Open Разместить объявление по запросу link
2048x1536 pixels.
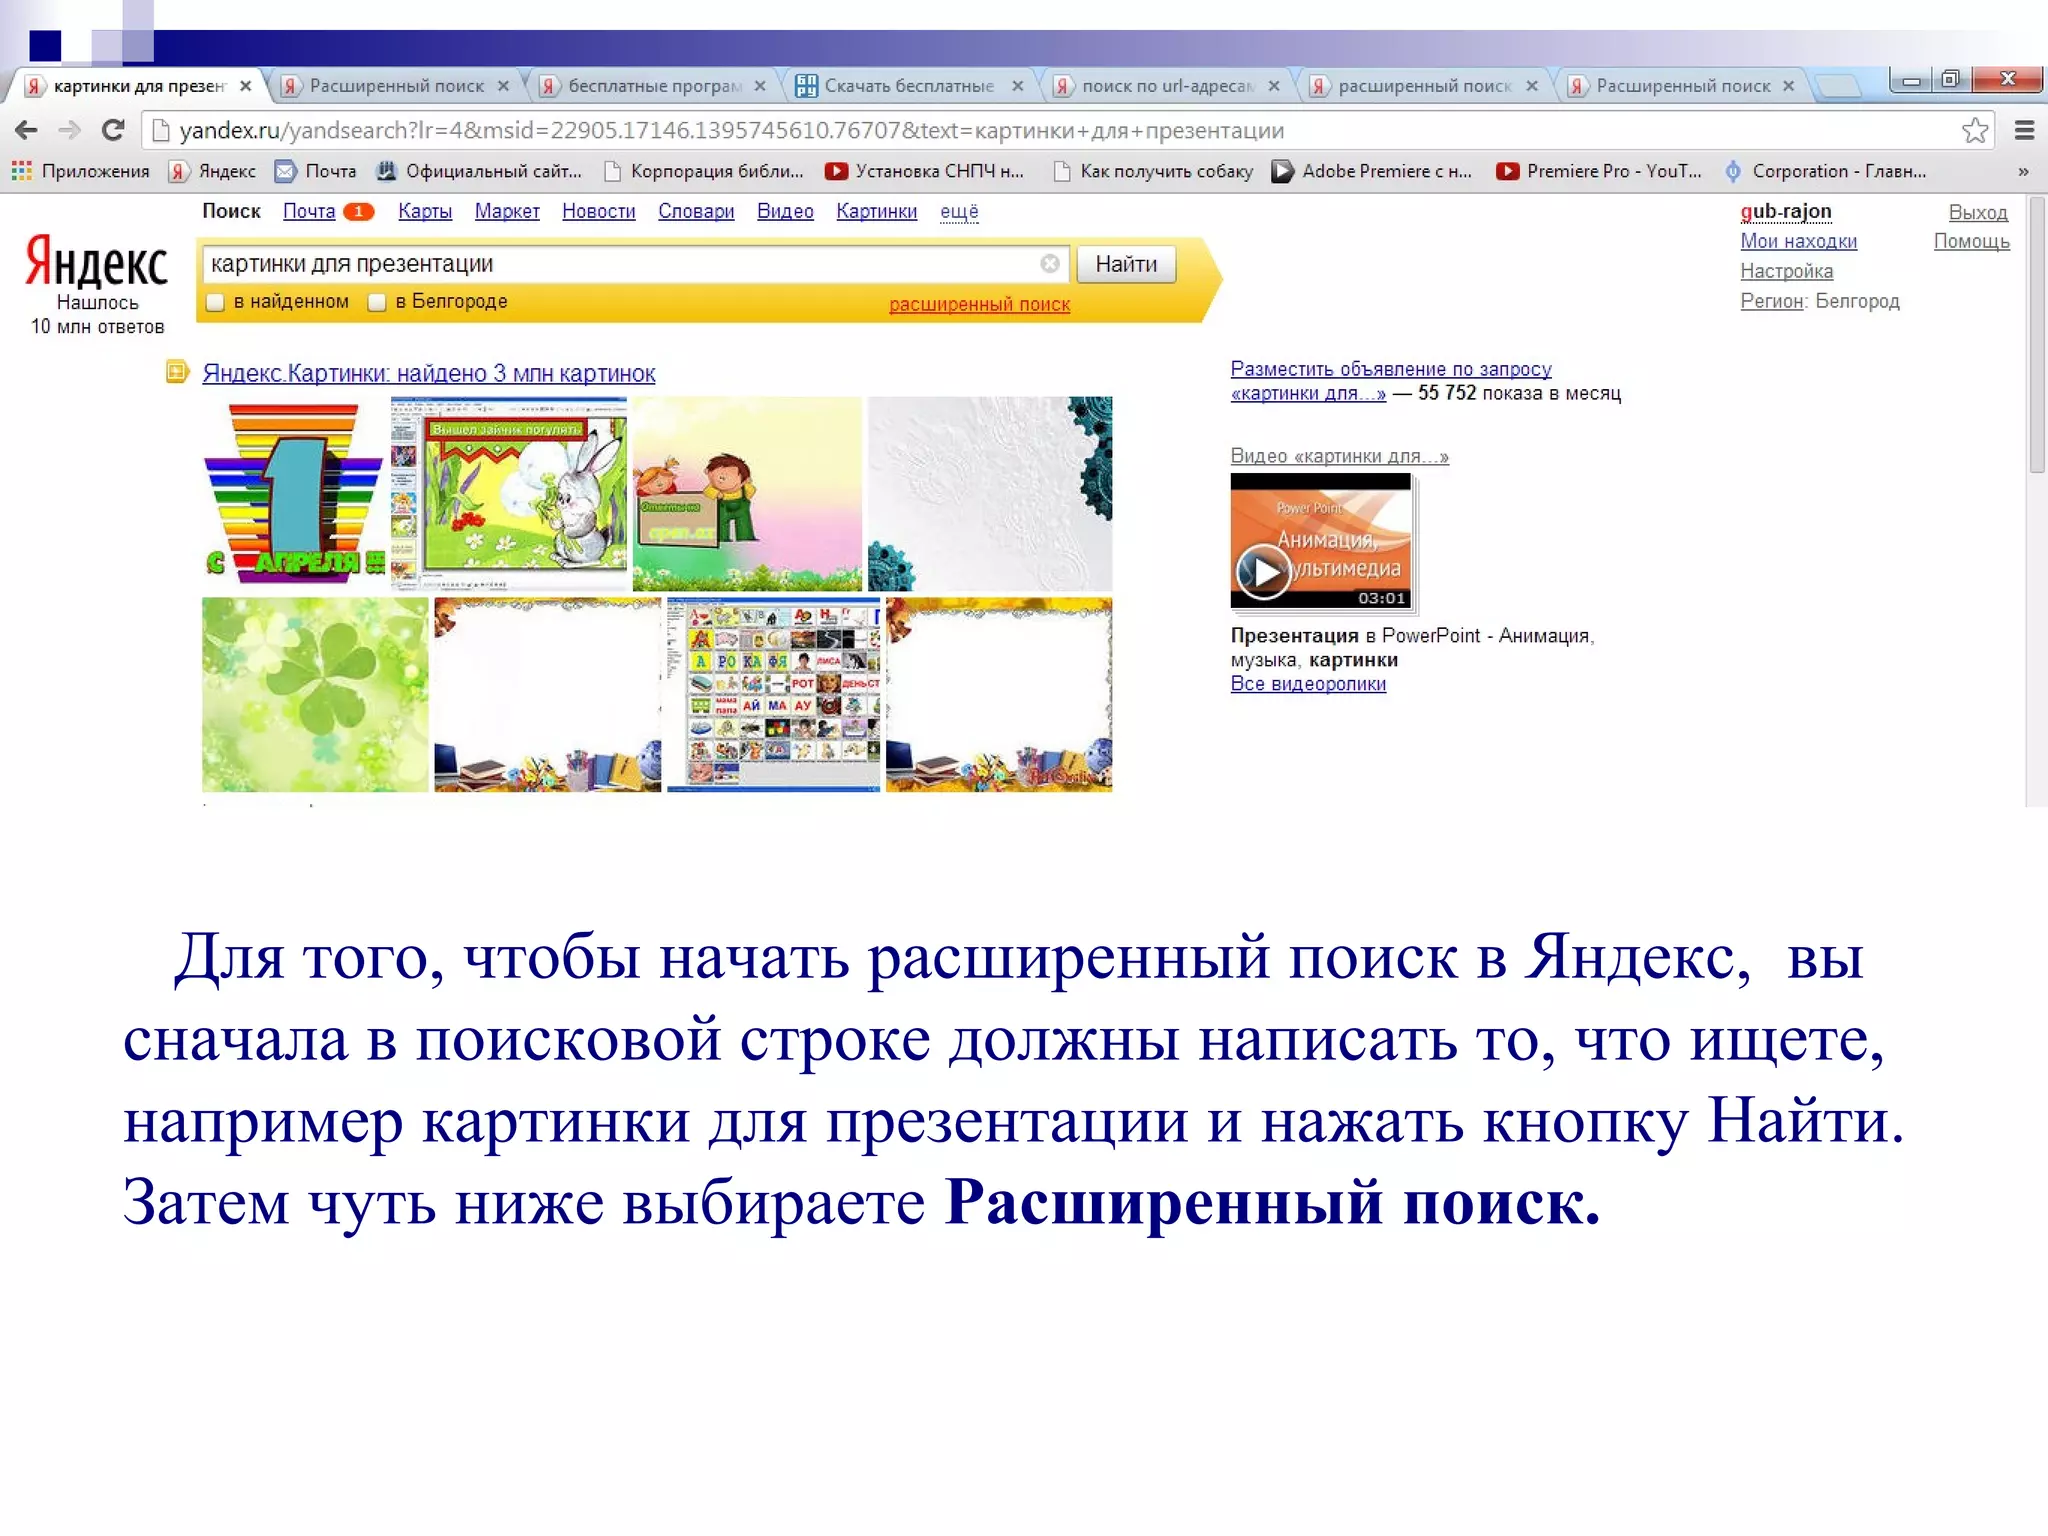1391,381
